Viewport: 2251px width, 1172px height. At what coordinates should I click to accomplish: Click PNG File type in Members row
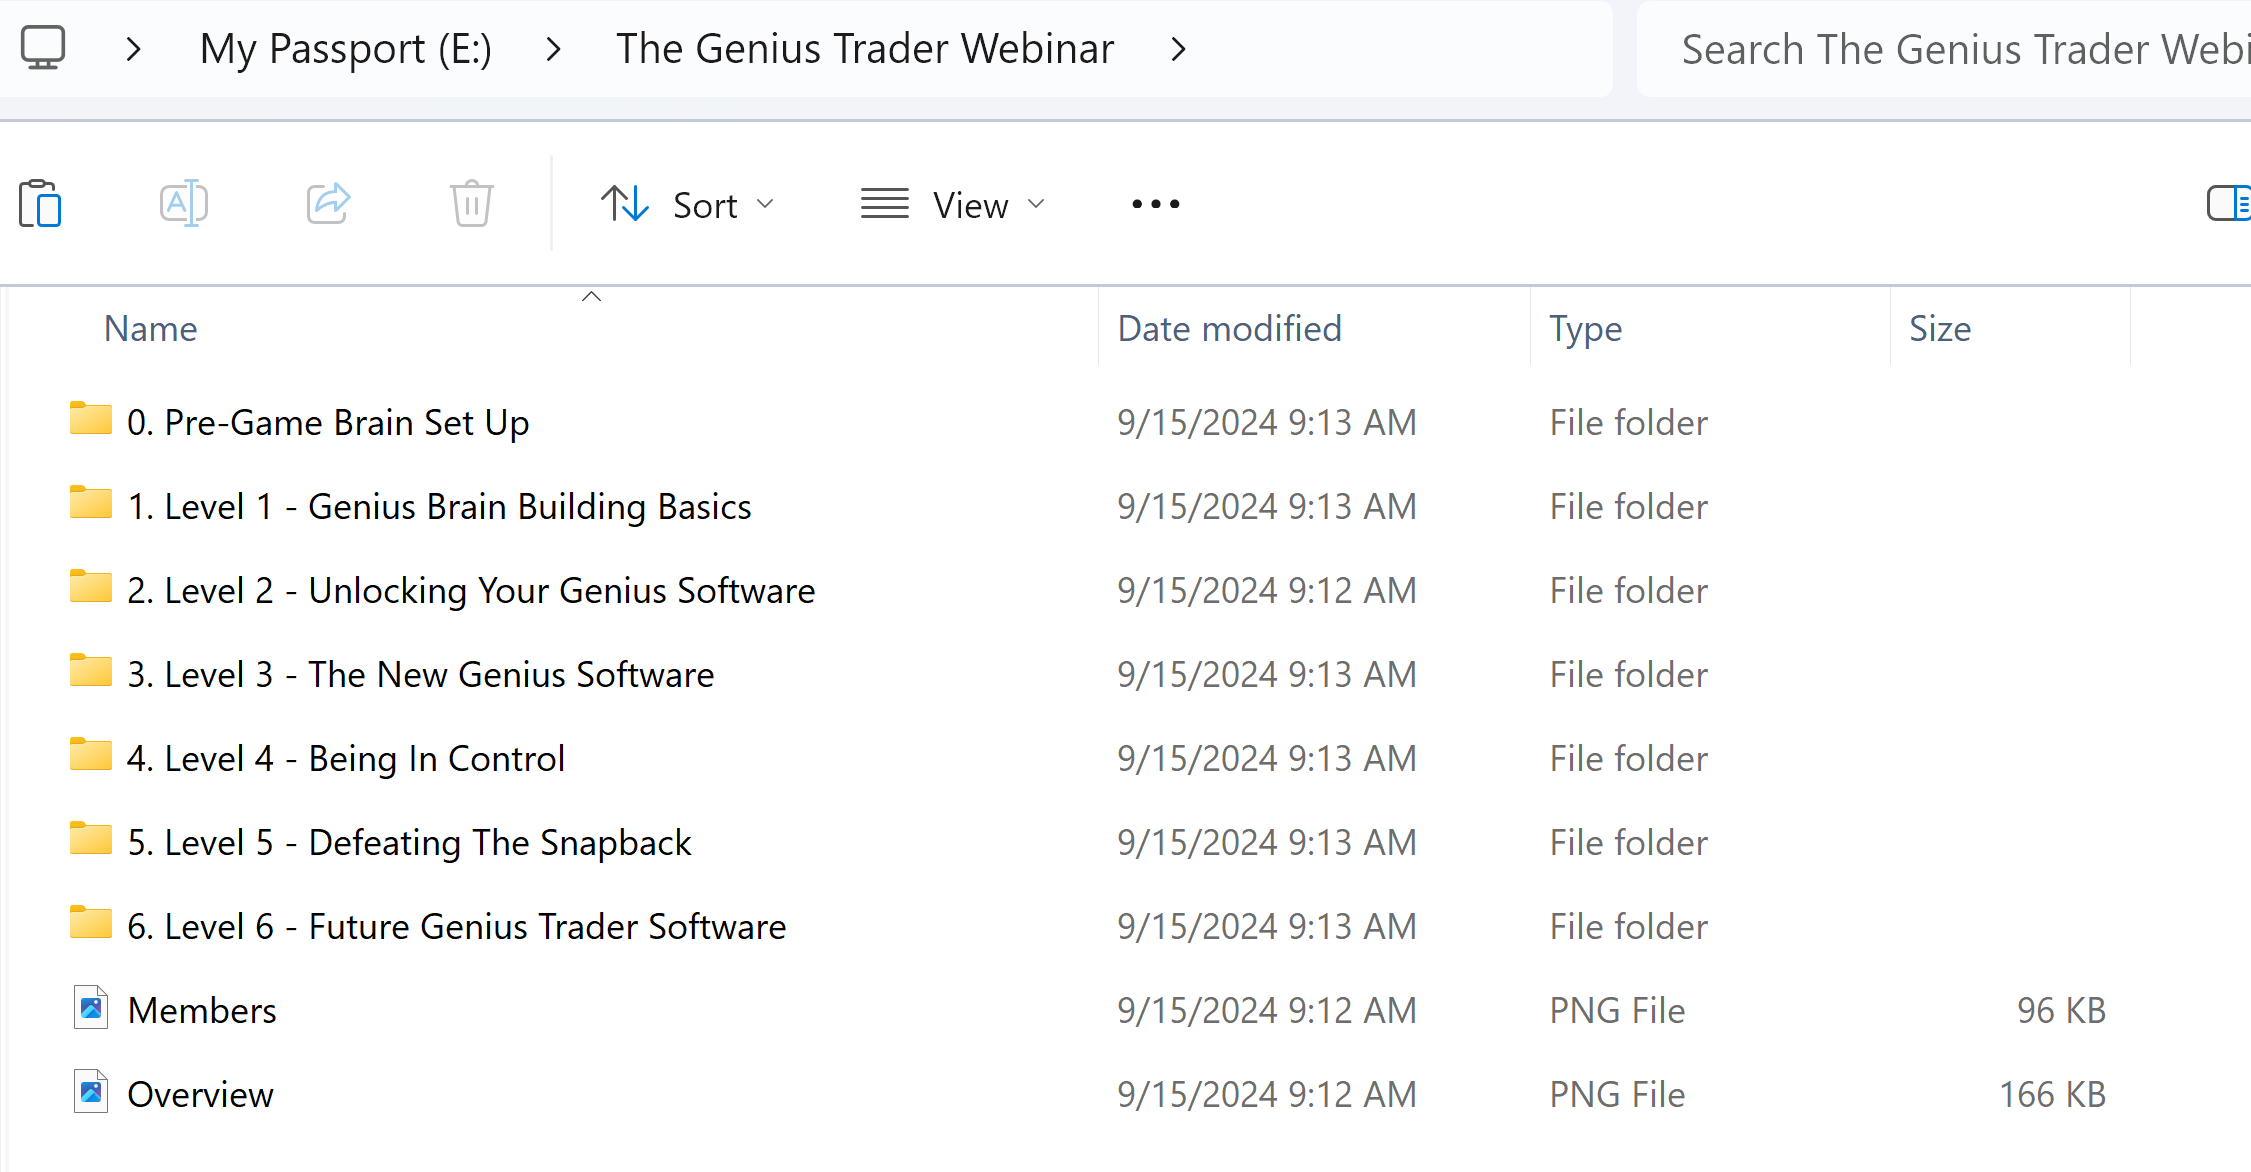tap(1617, 1011)
